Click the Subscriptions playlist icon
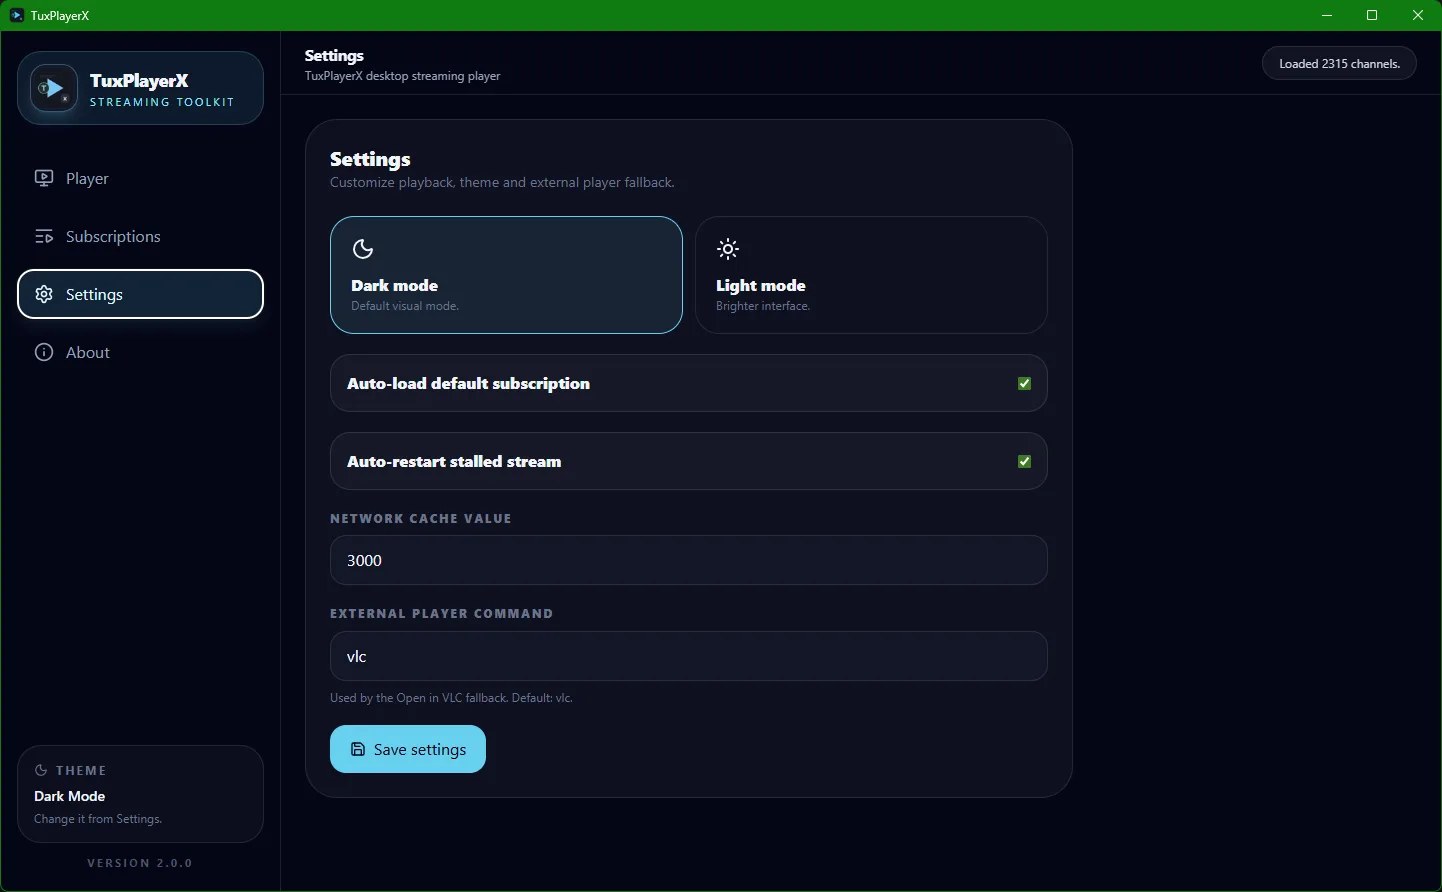 click(x=44, y=236)
